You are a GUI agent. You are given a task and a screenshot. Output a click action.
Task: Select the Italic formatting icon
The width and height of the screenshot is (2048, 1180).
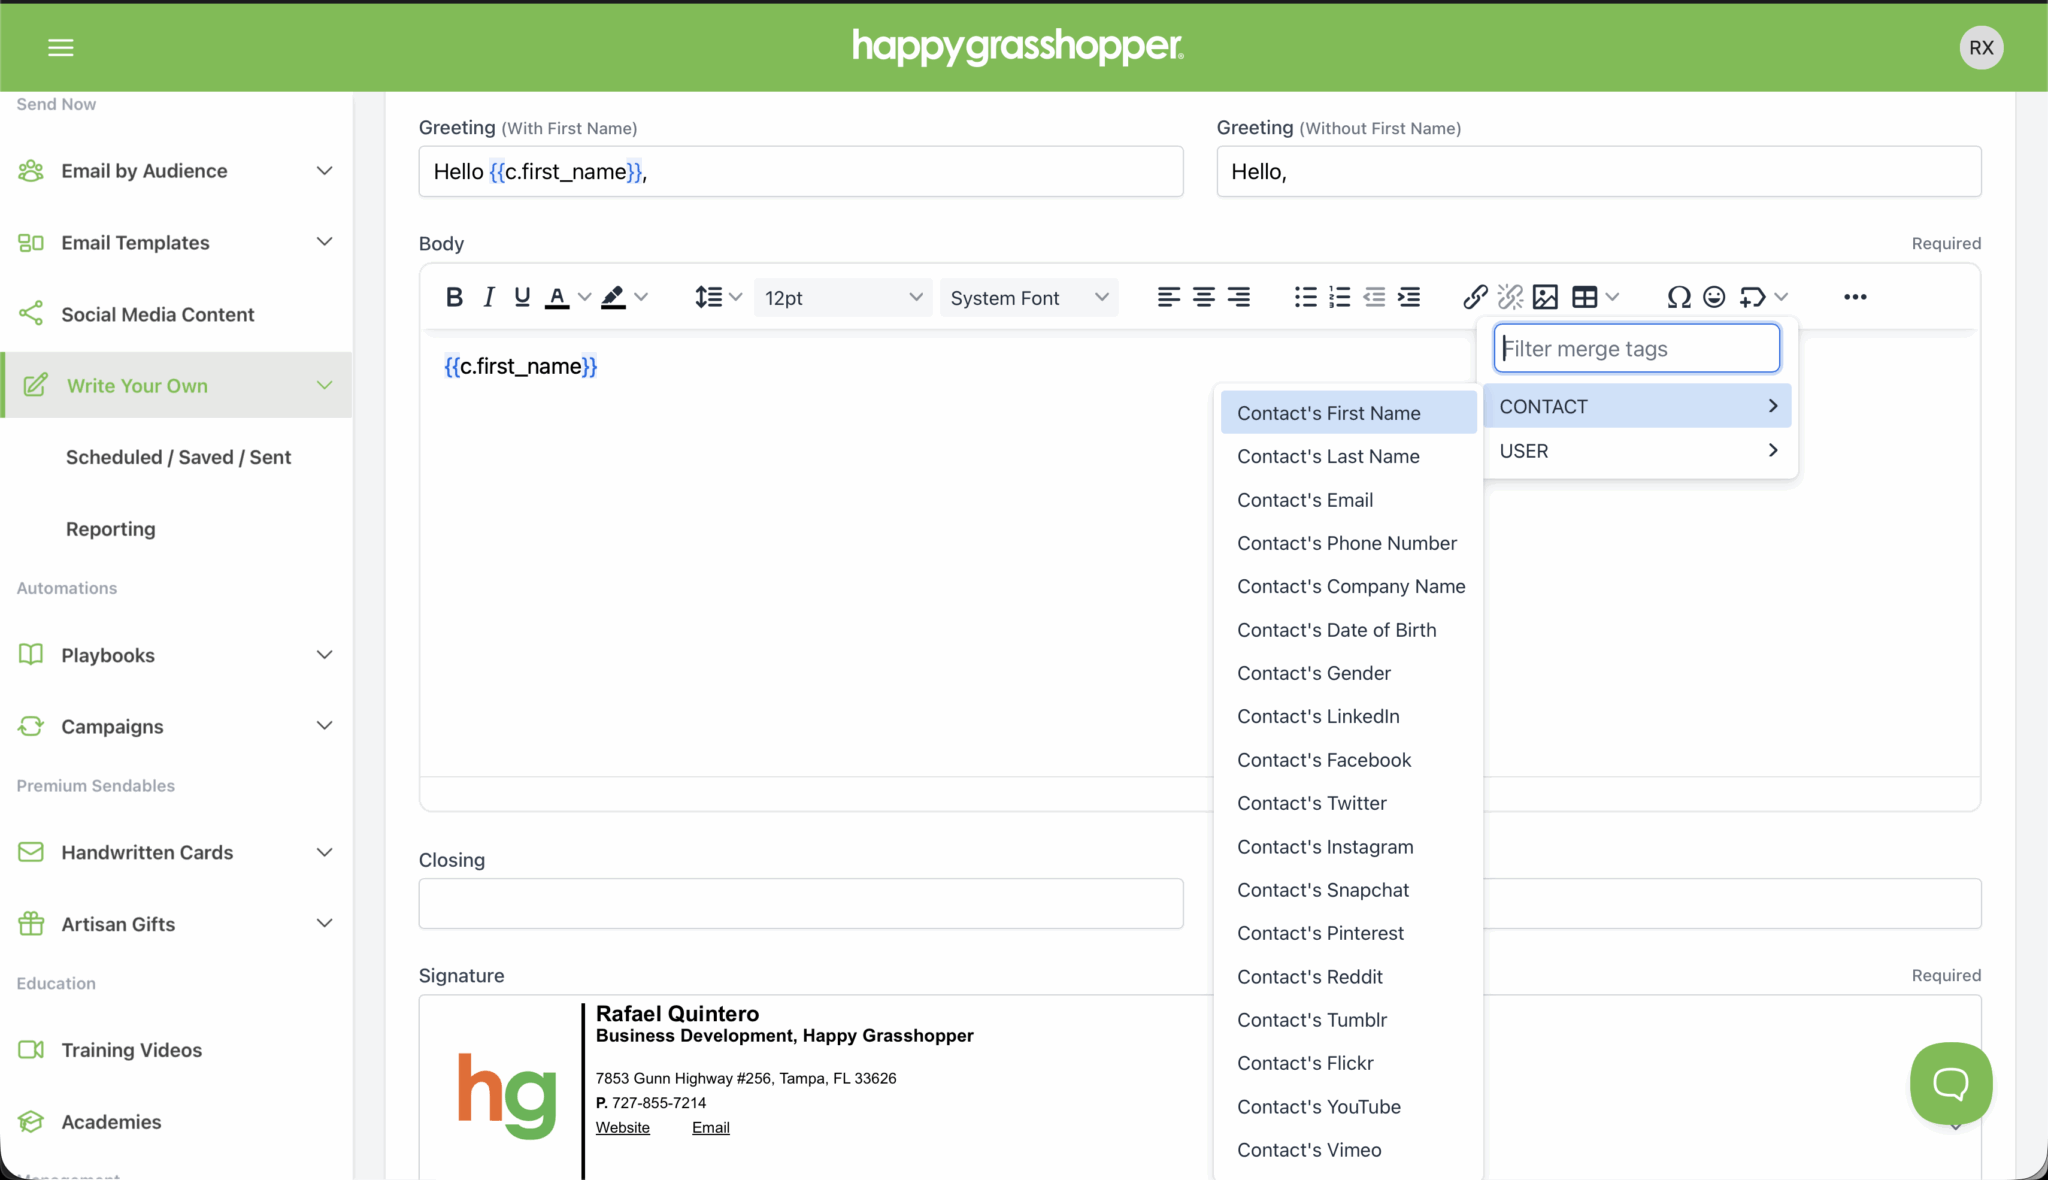488,297
